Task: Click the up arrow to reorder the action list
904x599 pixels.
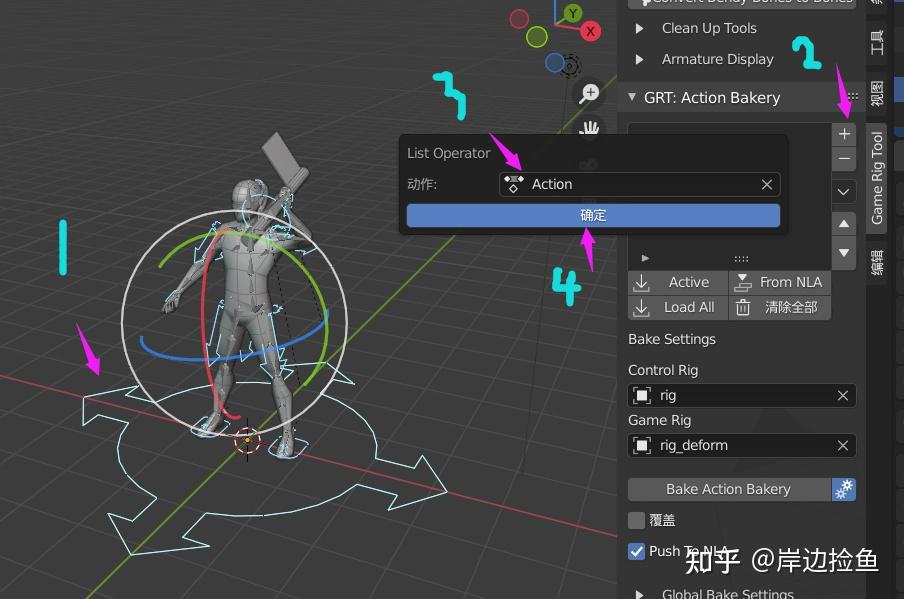Action: tap(843, 224)
